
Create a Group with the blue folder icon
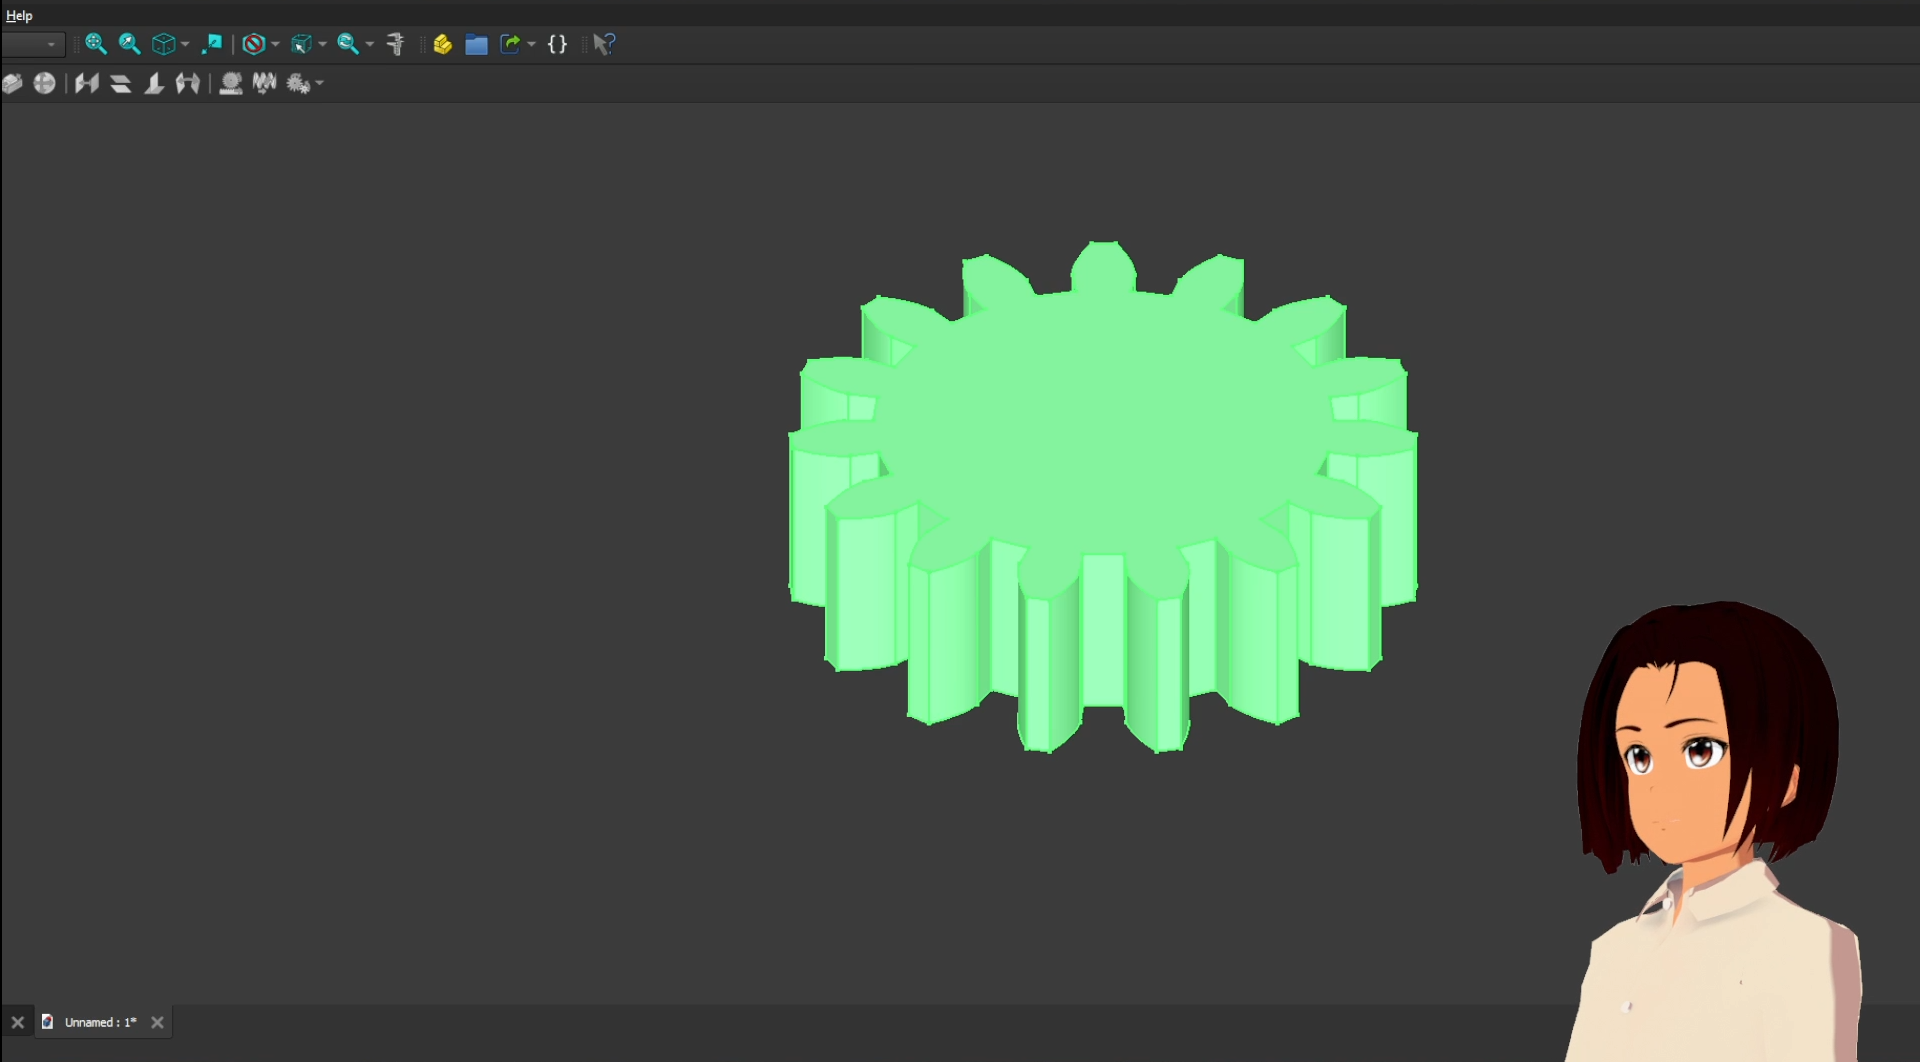click(476, 44)
